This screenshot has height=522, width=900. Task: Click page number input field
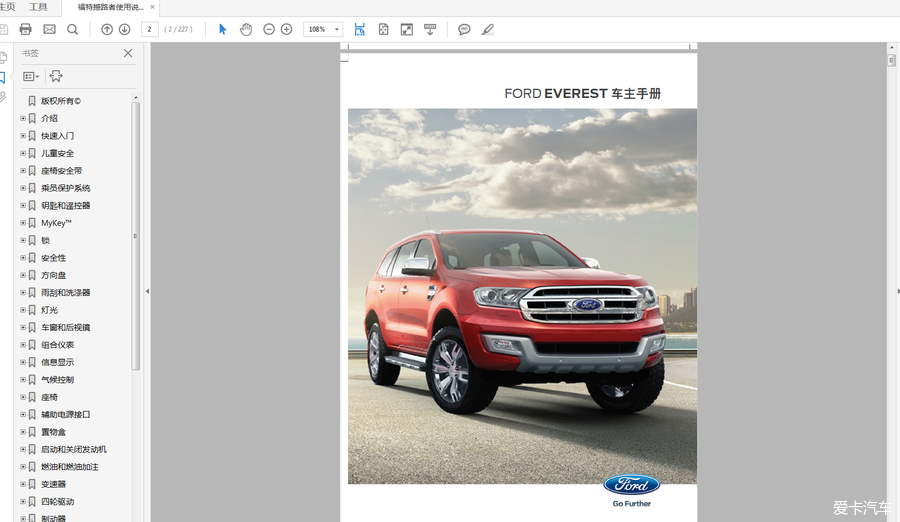pyautogui.click(x=149, y=29)
